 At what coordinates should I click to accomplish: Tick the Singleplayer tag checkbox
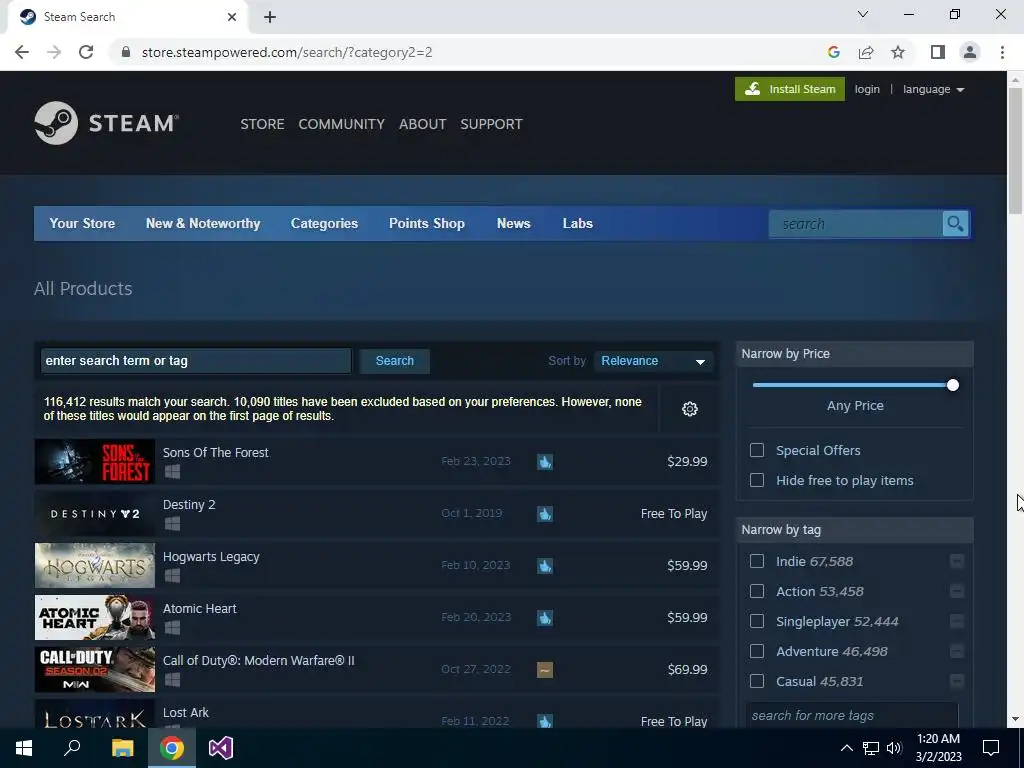click(x=757, y=622)
